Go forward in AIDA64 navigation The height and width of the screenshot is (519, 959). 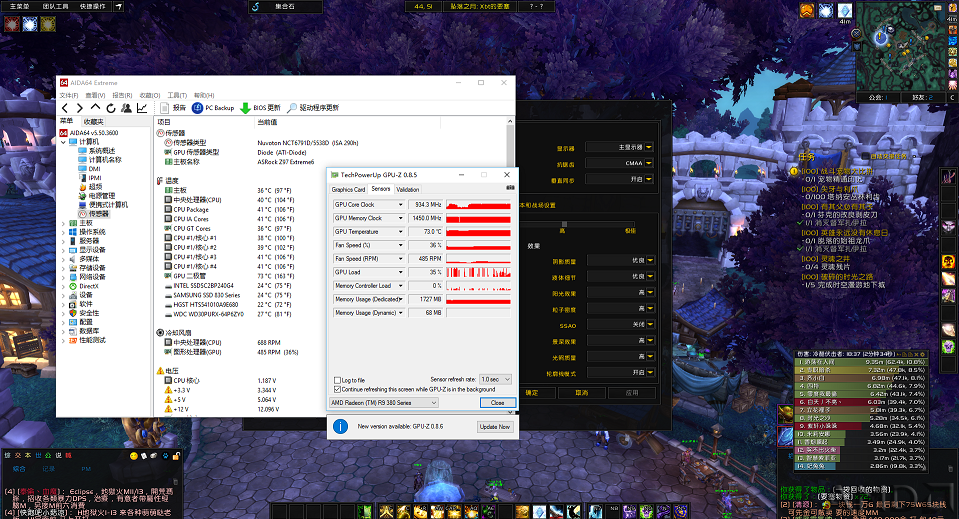pos(80,108)
